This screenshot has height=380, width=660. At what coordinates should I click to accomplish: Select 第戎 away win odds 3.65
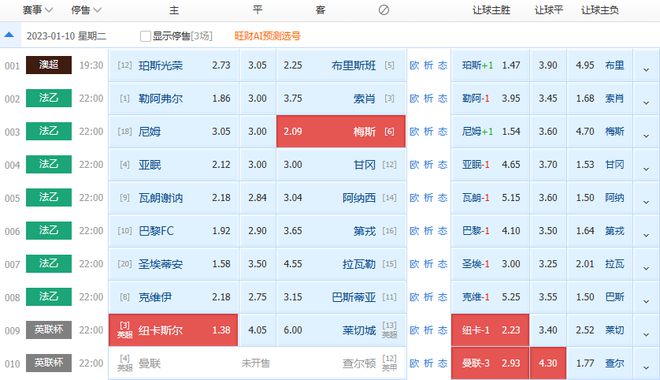[341, 231]
